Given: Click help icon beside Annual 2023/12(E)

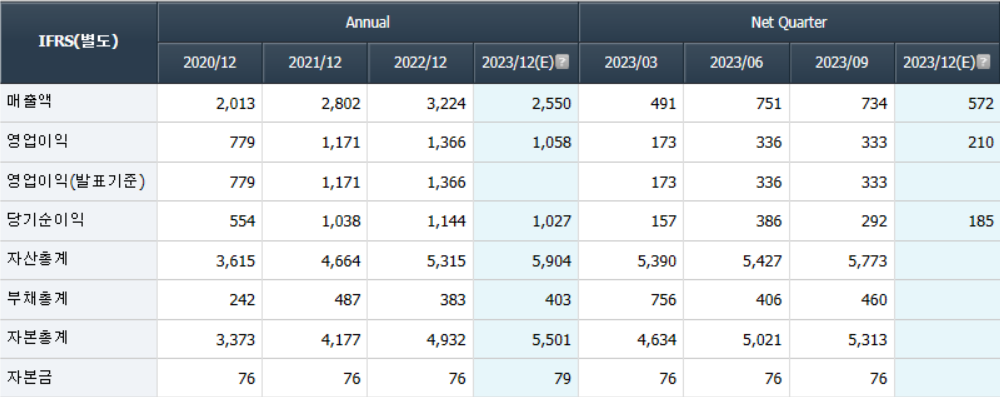Looking at the screenshot, I should coord(561,62).
